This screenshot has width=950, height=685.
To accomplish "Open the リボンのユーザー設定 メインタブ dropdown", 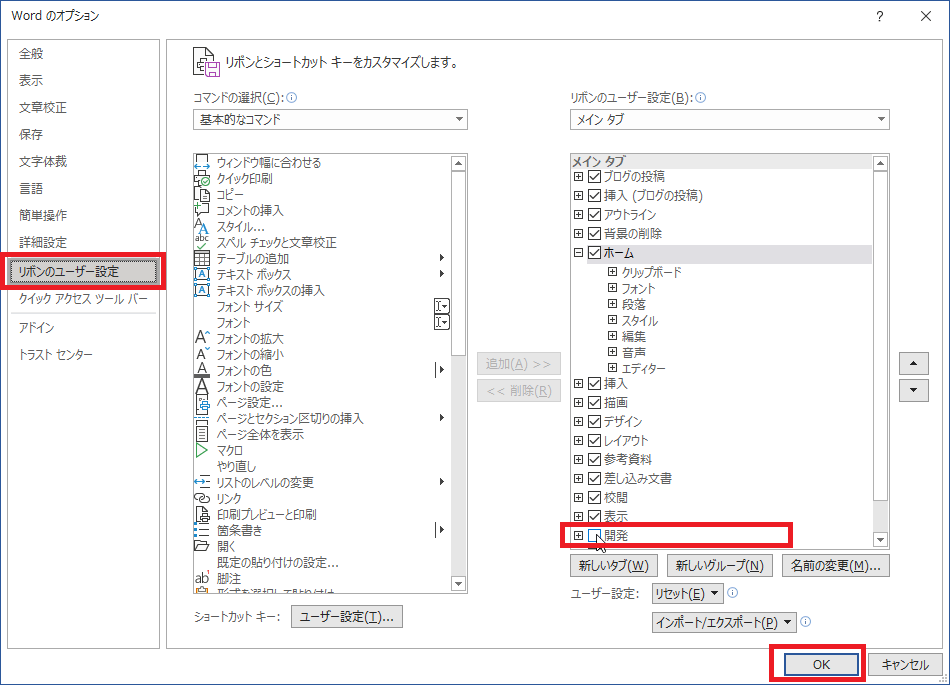I will (729, 119).
